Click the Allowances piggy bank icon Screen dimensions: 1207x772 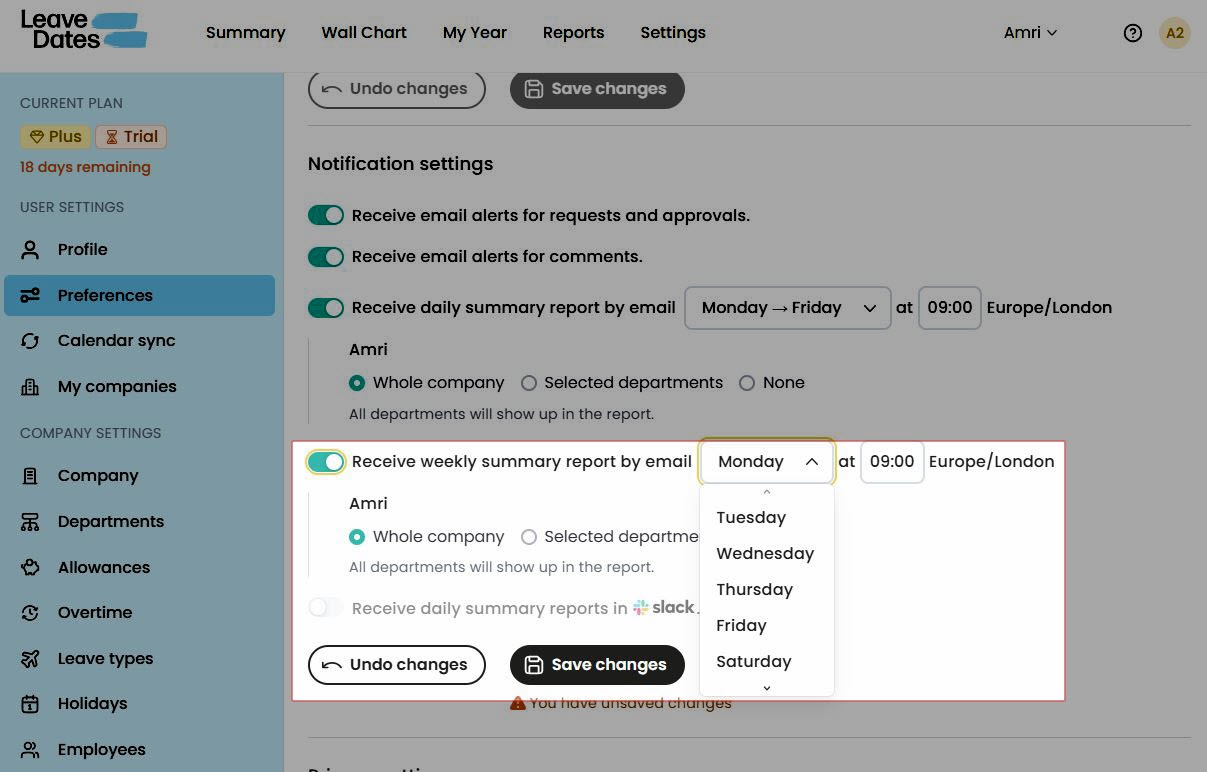pyautogui.click(x=30, y=567)
